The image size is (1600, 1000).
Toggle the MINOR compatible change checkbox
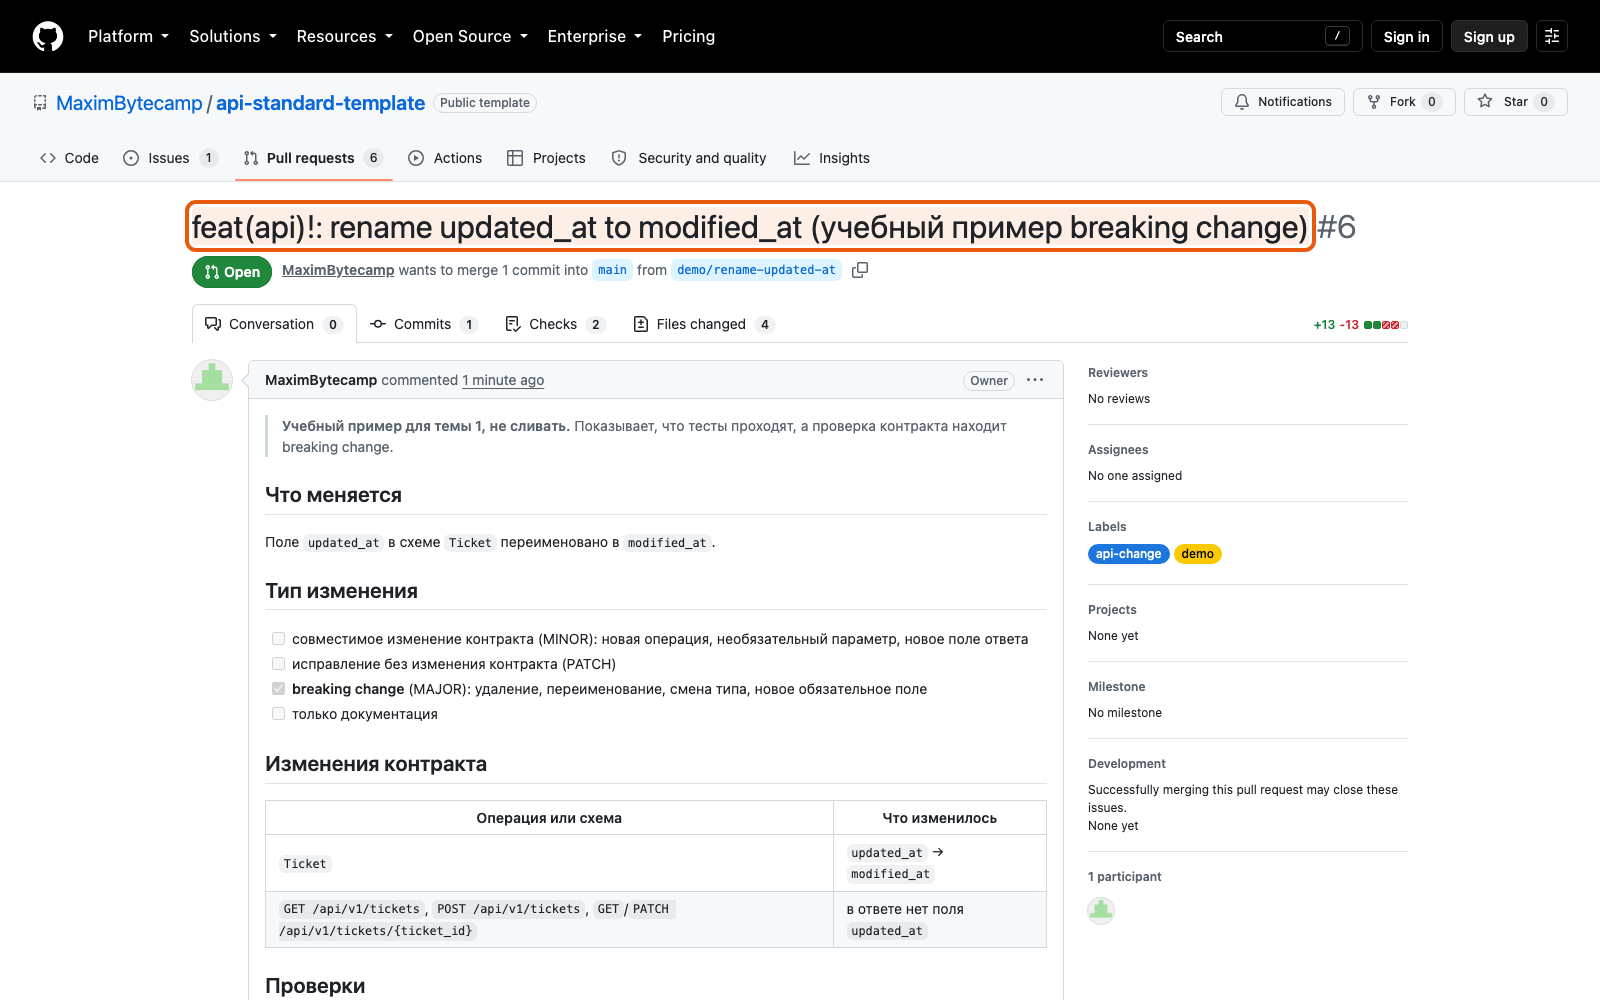pyautogui.click(x=279, y=639)
